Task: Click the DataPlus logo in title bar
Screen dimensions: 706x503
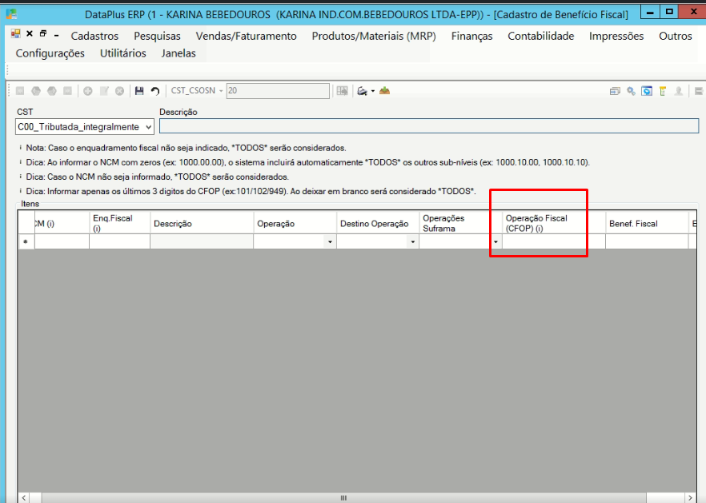Action: [x=12, y=14]
